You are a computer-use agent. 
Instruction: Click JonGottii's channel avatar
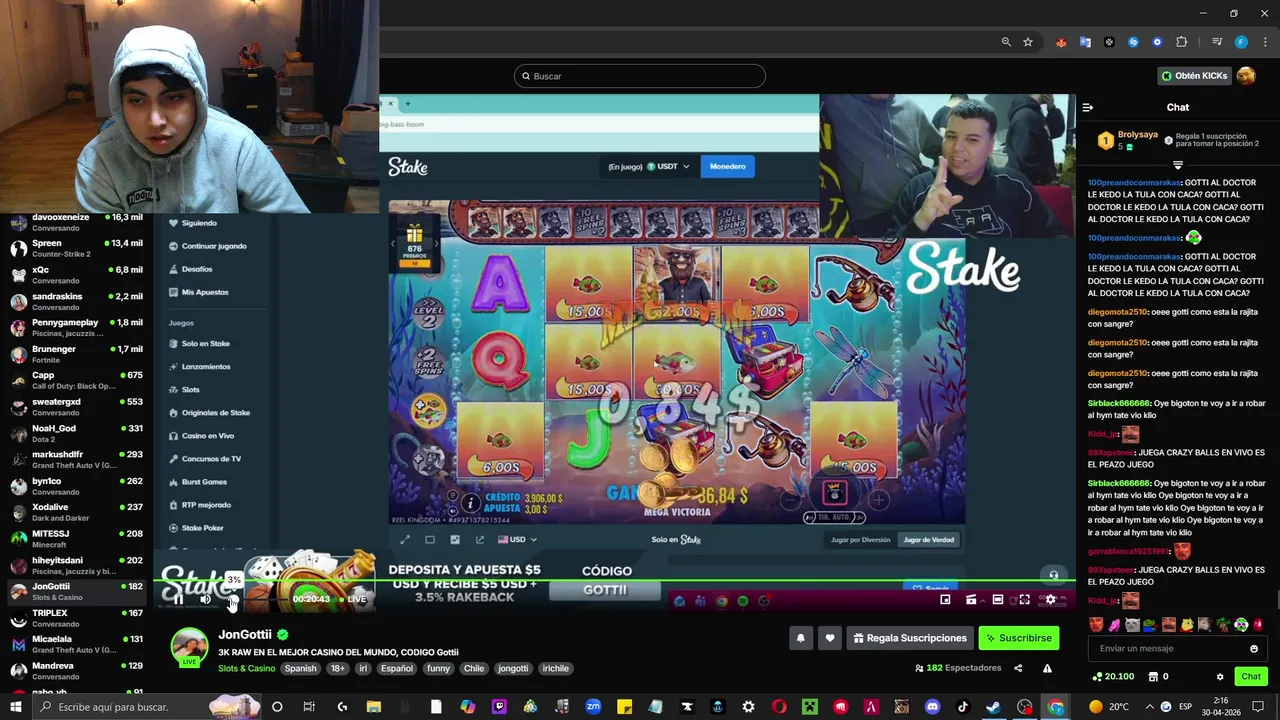pos(189,646)
